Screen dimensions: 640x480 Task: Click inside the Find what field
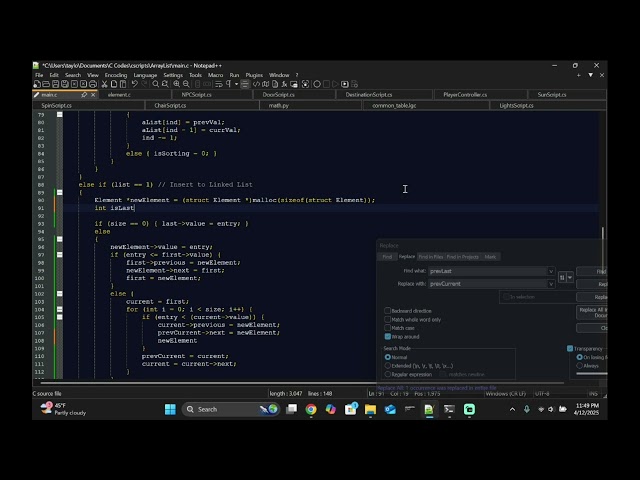(488, 271)
